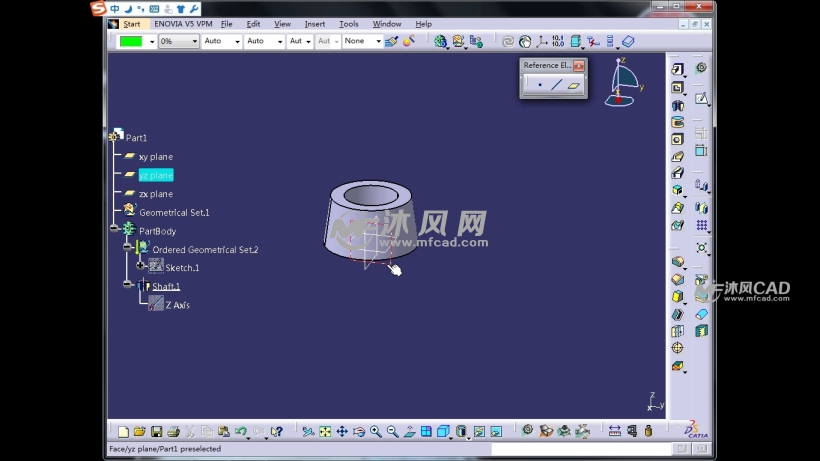
Task: Click the green color swatch
Action: pyautogui.click(x=131, y=41)
